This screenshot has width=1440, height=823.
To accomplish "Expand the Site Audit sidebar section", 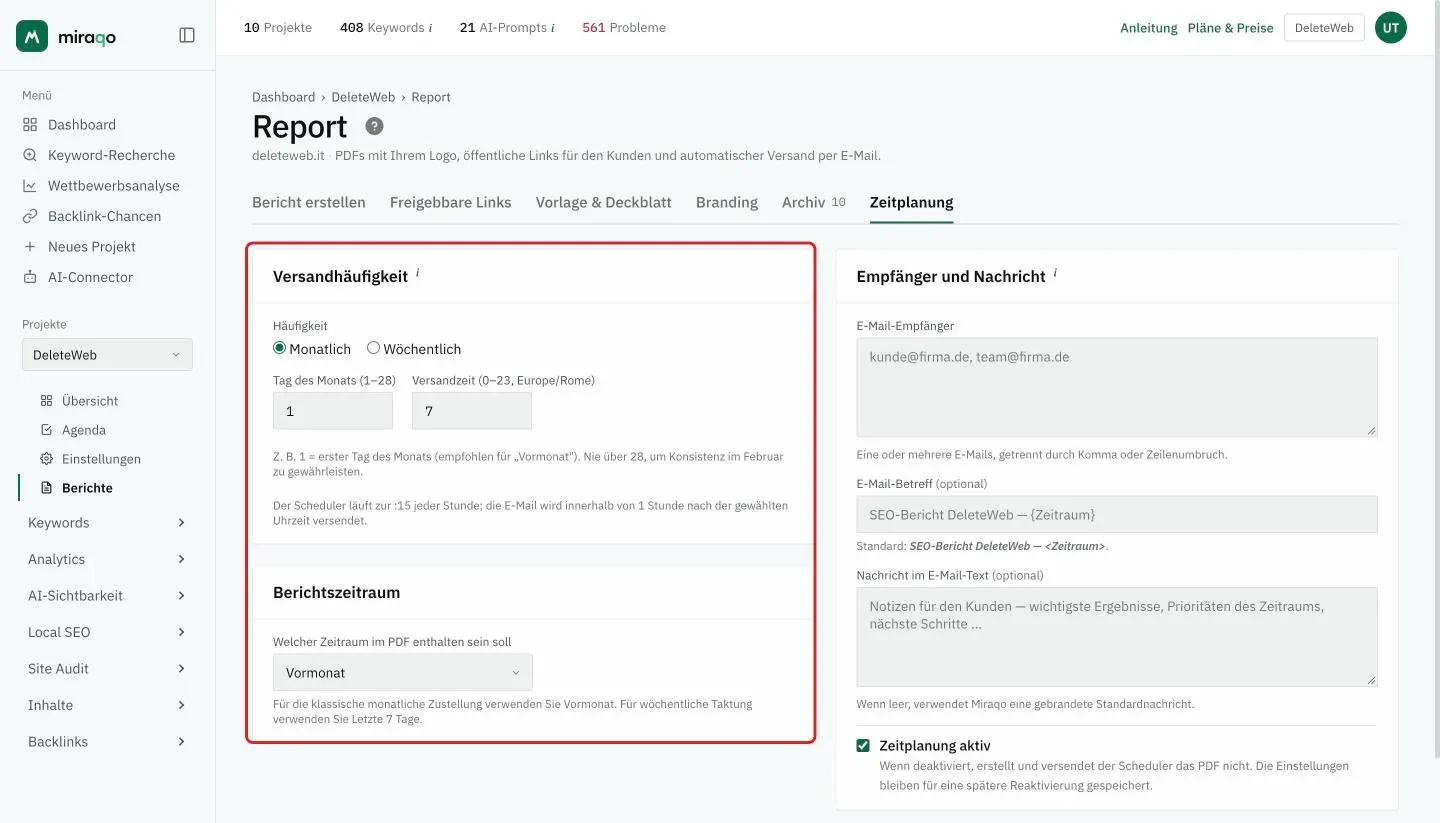I will 107,669.
